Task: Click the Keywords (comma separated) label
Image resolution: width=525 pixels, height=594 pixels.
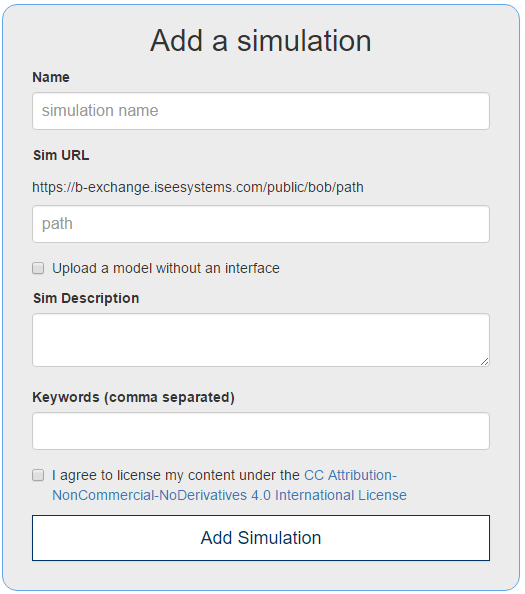Action: coord(133,397)
